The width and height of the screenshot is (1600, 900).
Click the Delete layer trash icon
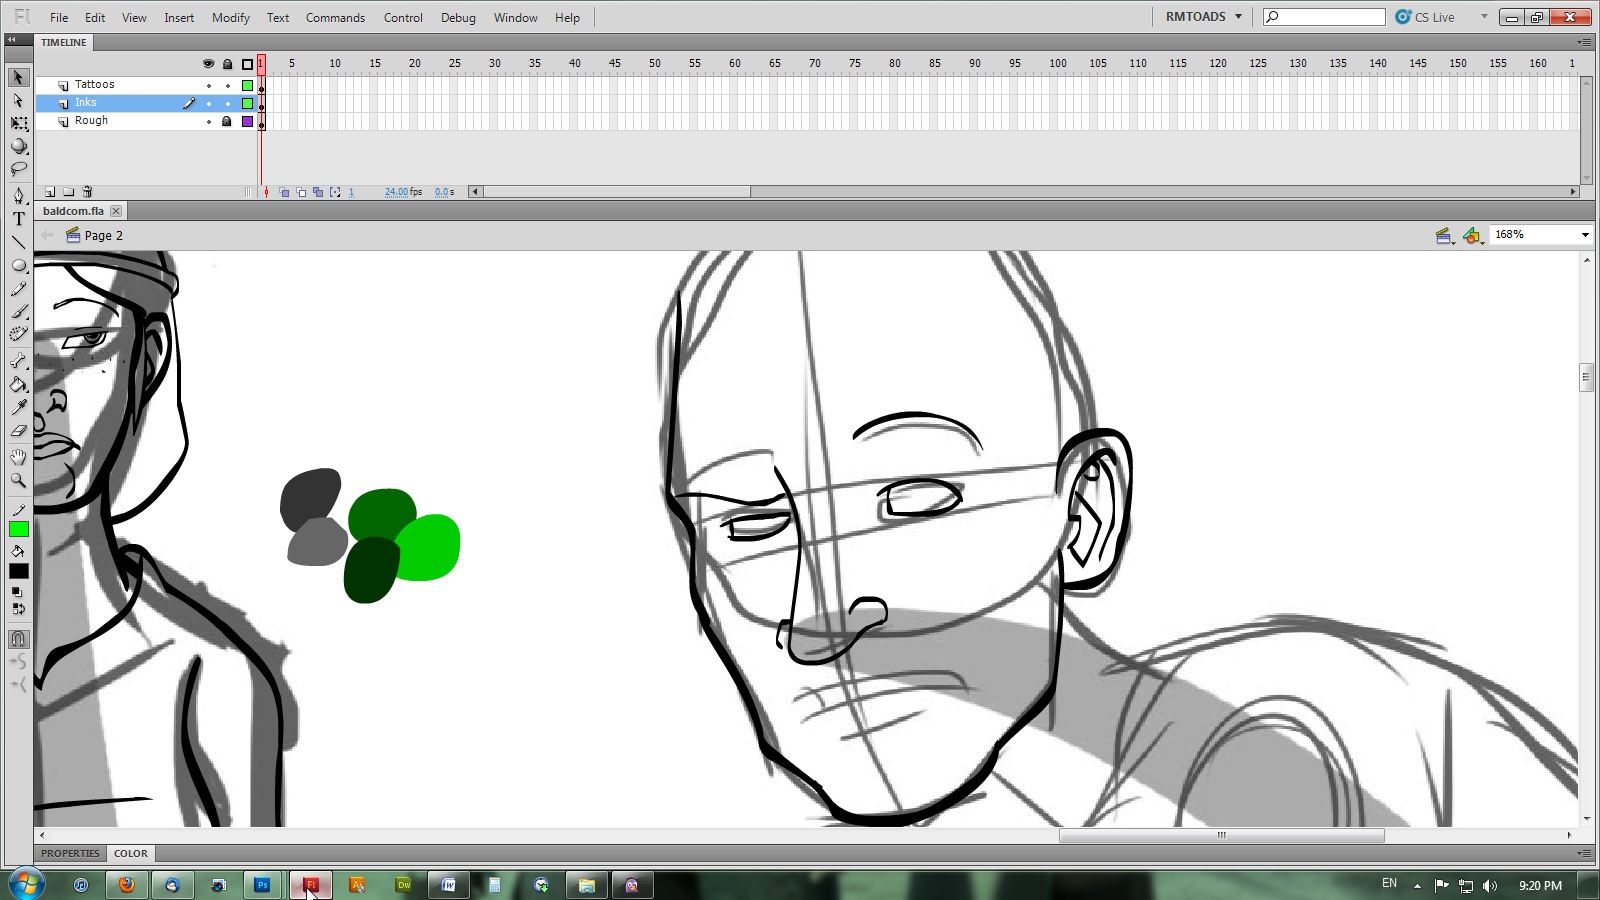pos(87,192)
